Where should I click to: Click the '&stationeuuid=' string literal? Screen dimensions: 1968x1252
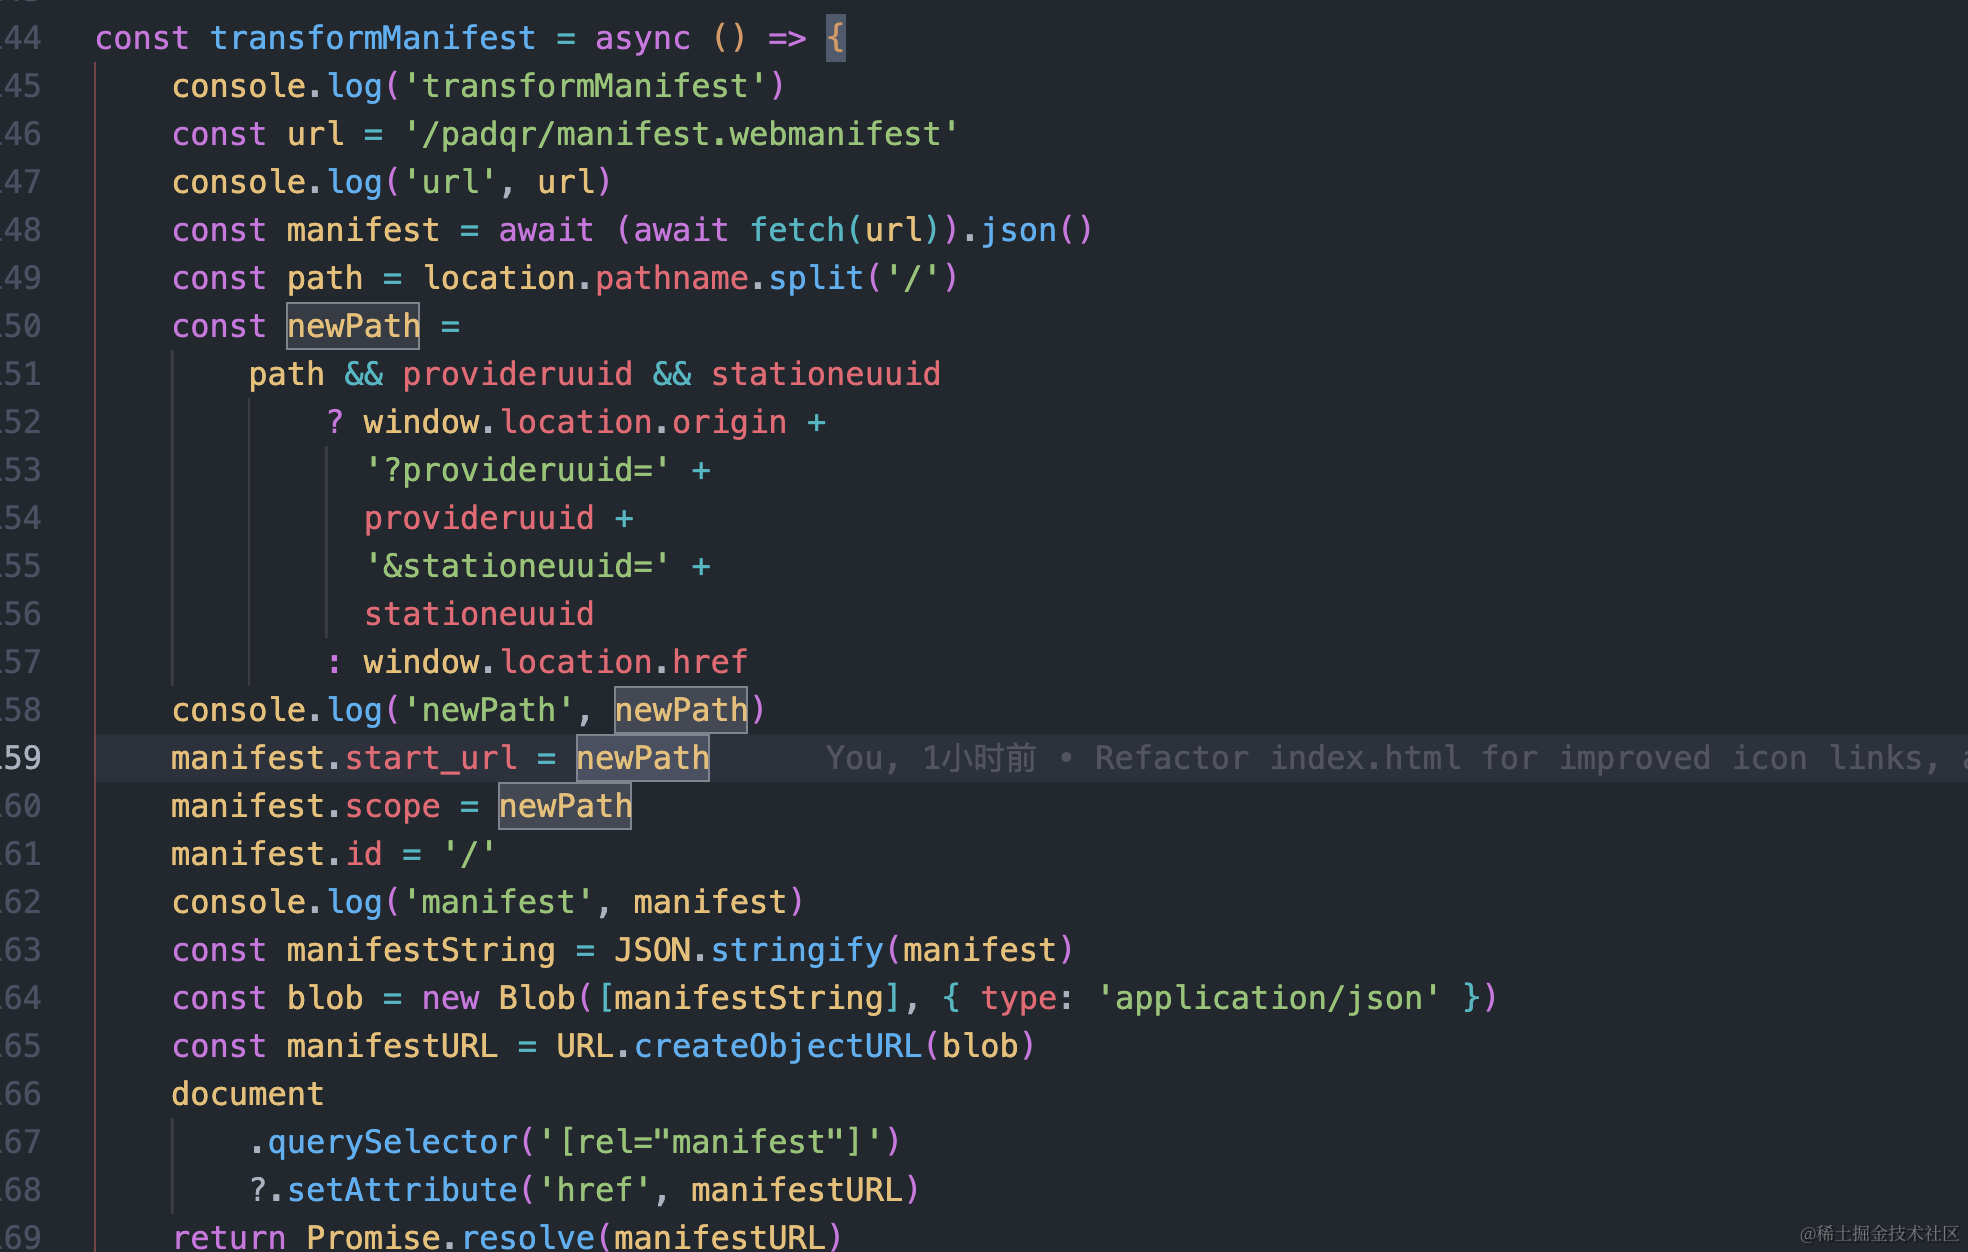tap(516, 566)
